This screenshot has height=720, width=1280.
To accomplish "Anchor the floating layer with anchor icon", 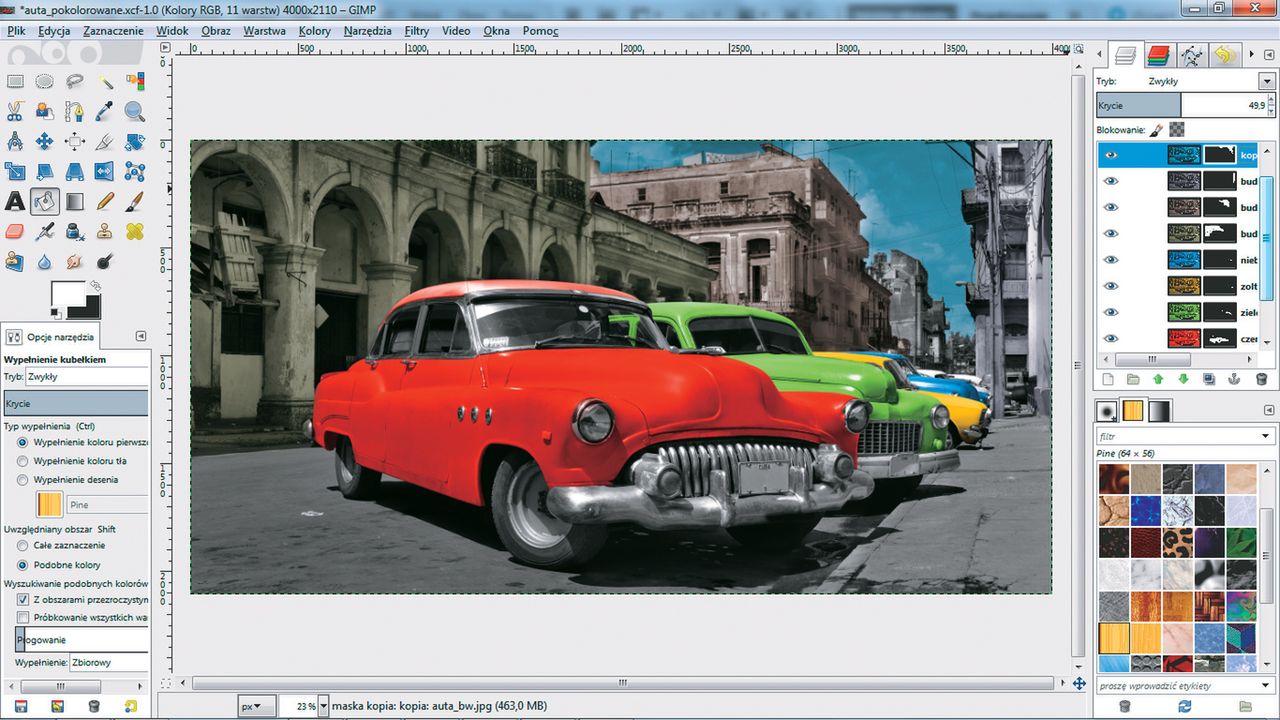I will [x=1236, y=380].
